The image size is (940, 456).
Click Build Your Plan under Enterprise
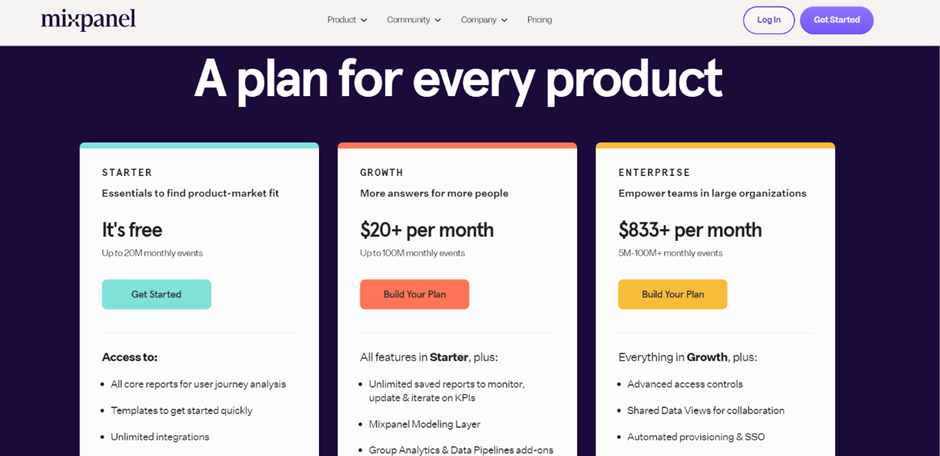point(673,294)
